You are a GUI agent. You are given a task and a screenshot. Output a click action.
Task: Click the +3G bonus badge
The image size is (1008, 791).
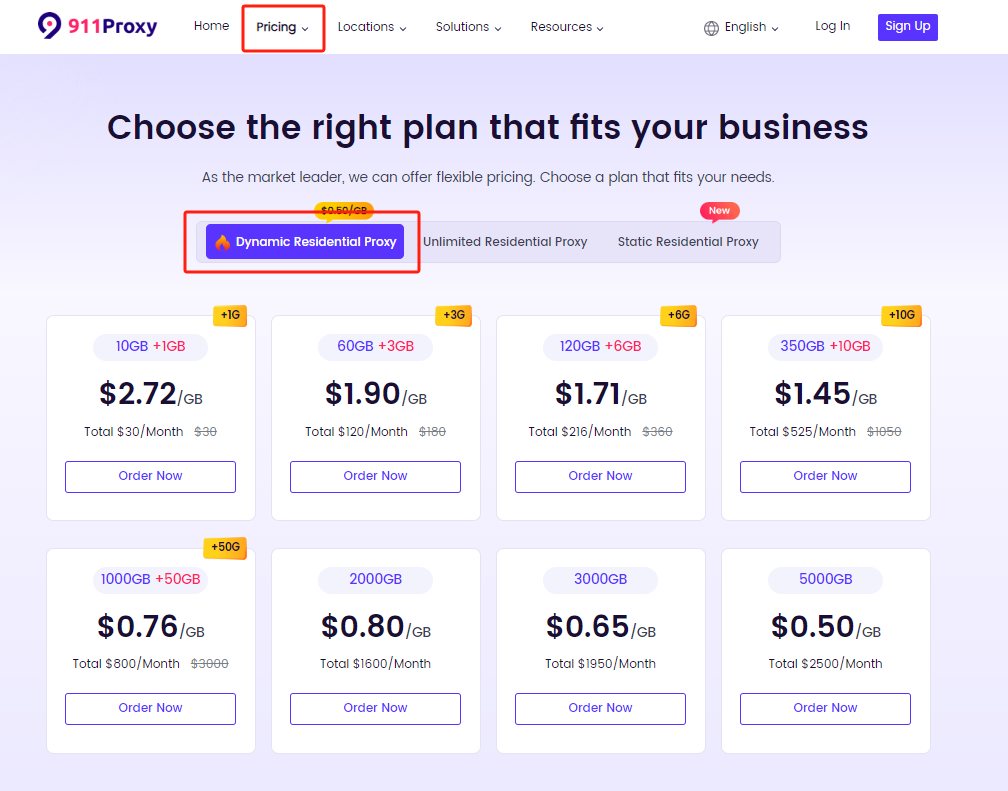[x=454, y=315]
